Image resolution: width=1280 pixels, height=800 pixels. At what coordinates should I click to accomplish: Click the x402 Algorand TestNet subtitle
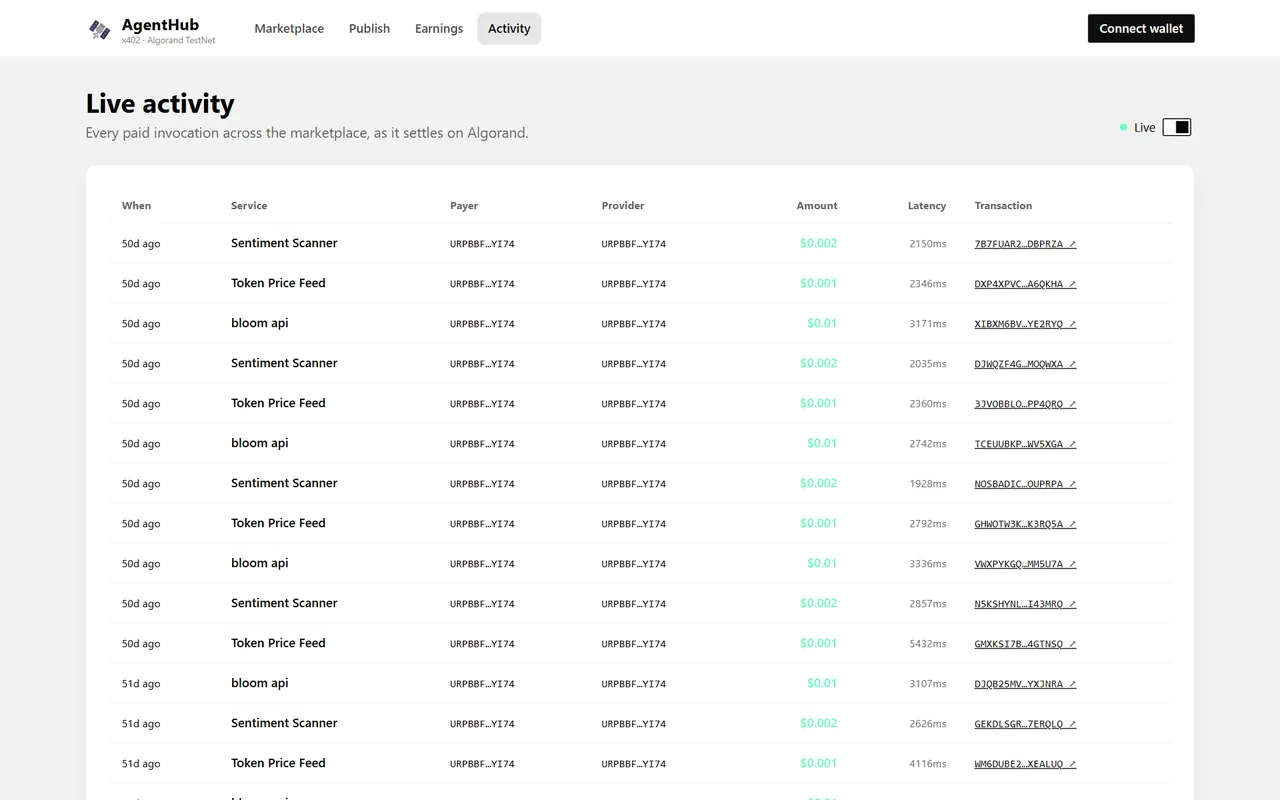pos(168,41)
